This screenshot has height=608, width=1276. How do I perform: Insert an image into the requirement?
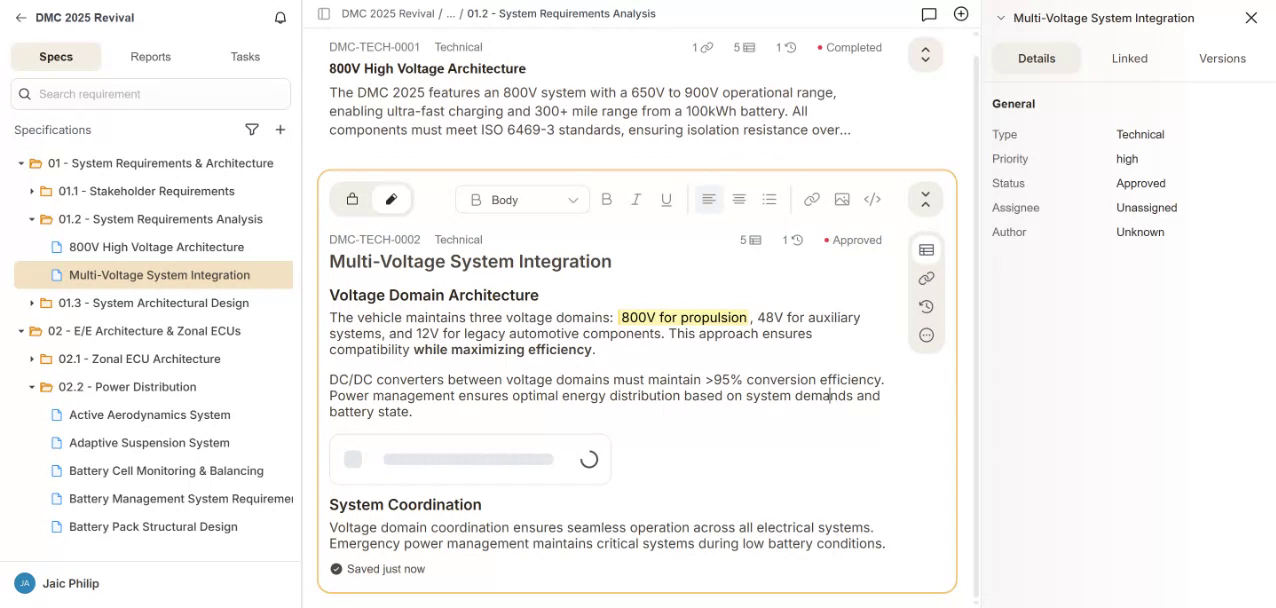click(x=842, y=200)
